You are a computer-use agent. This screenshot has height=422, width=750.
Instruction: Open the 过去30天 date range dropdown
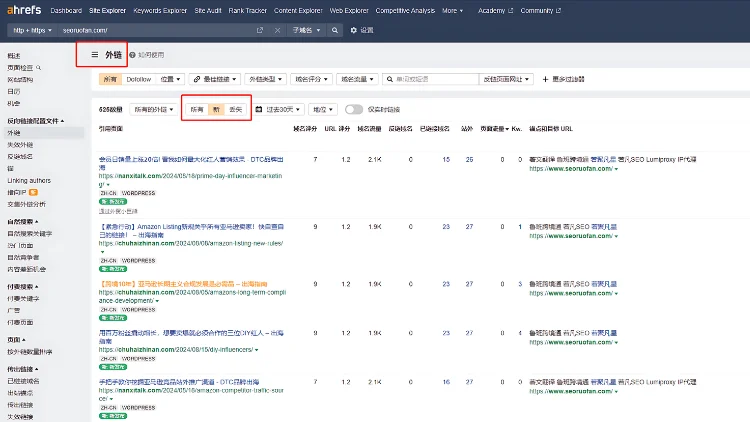[278, 110]
